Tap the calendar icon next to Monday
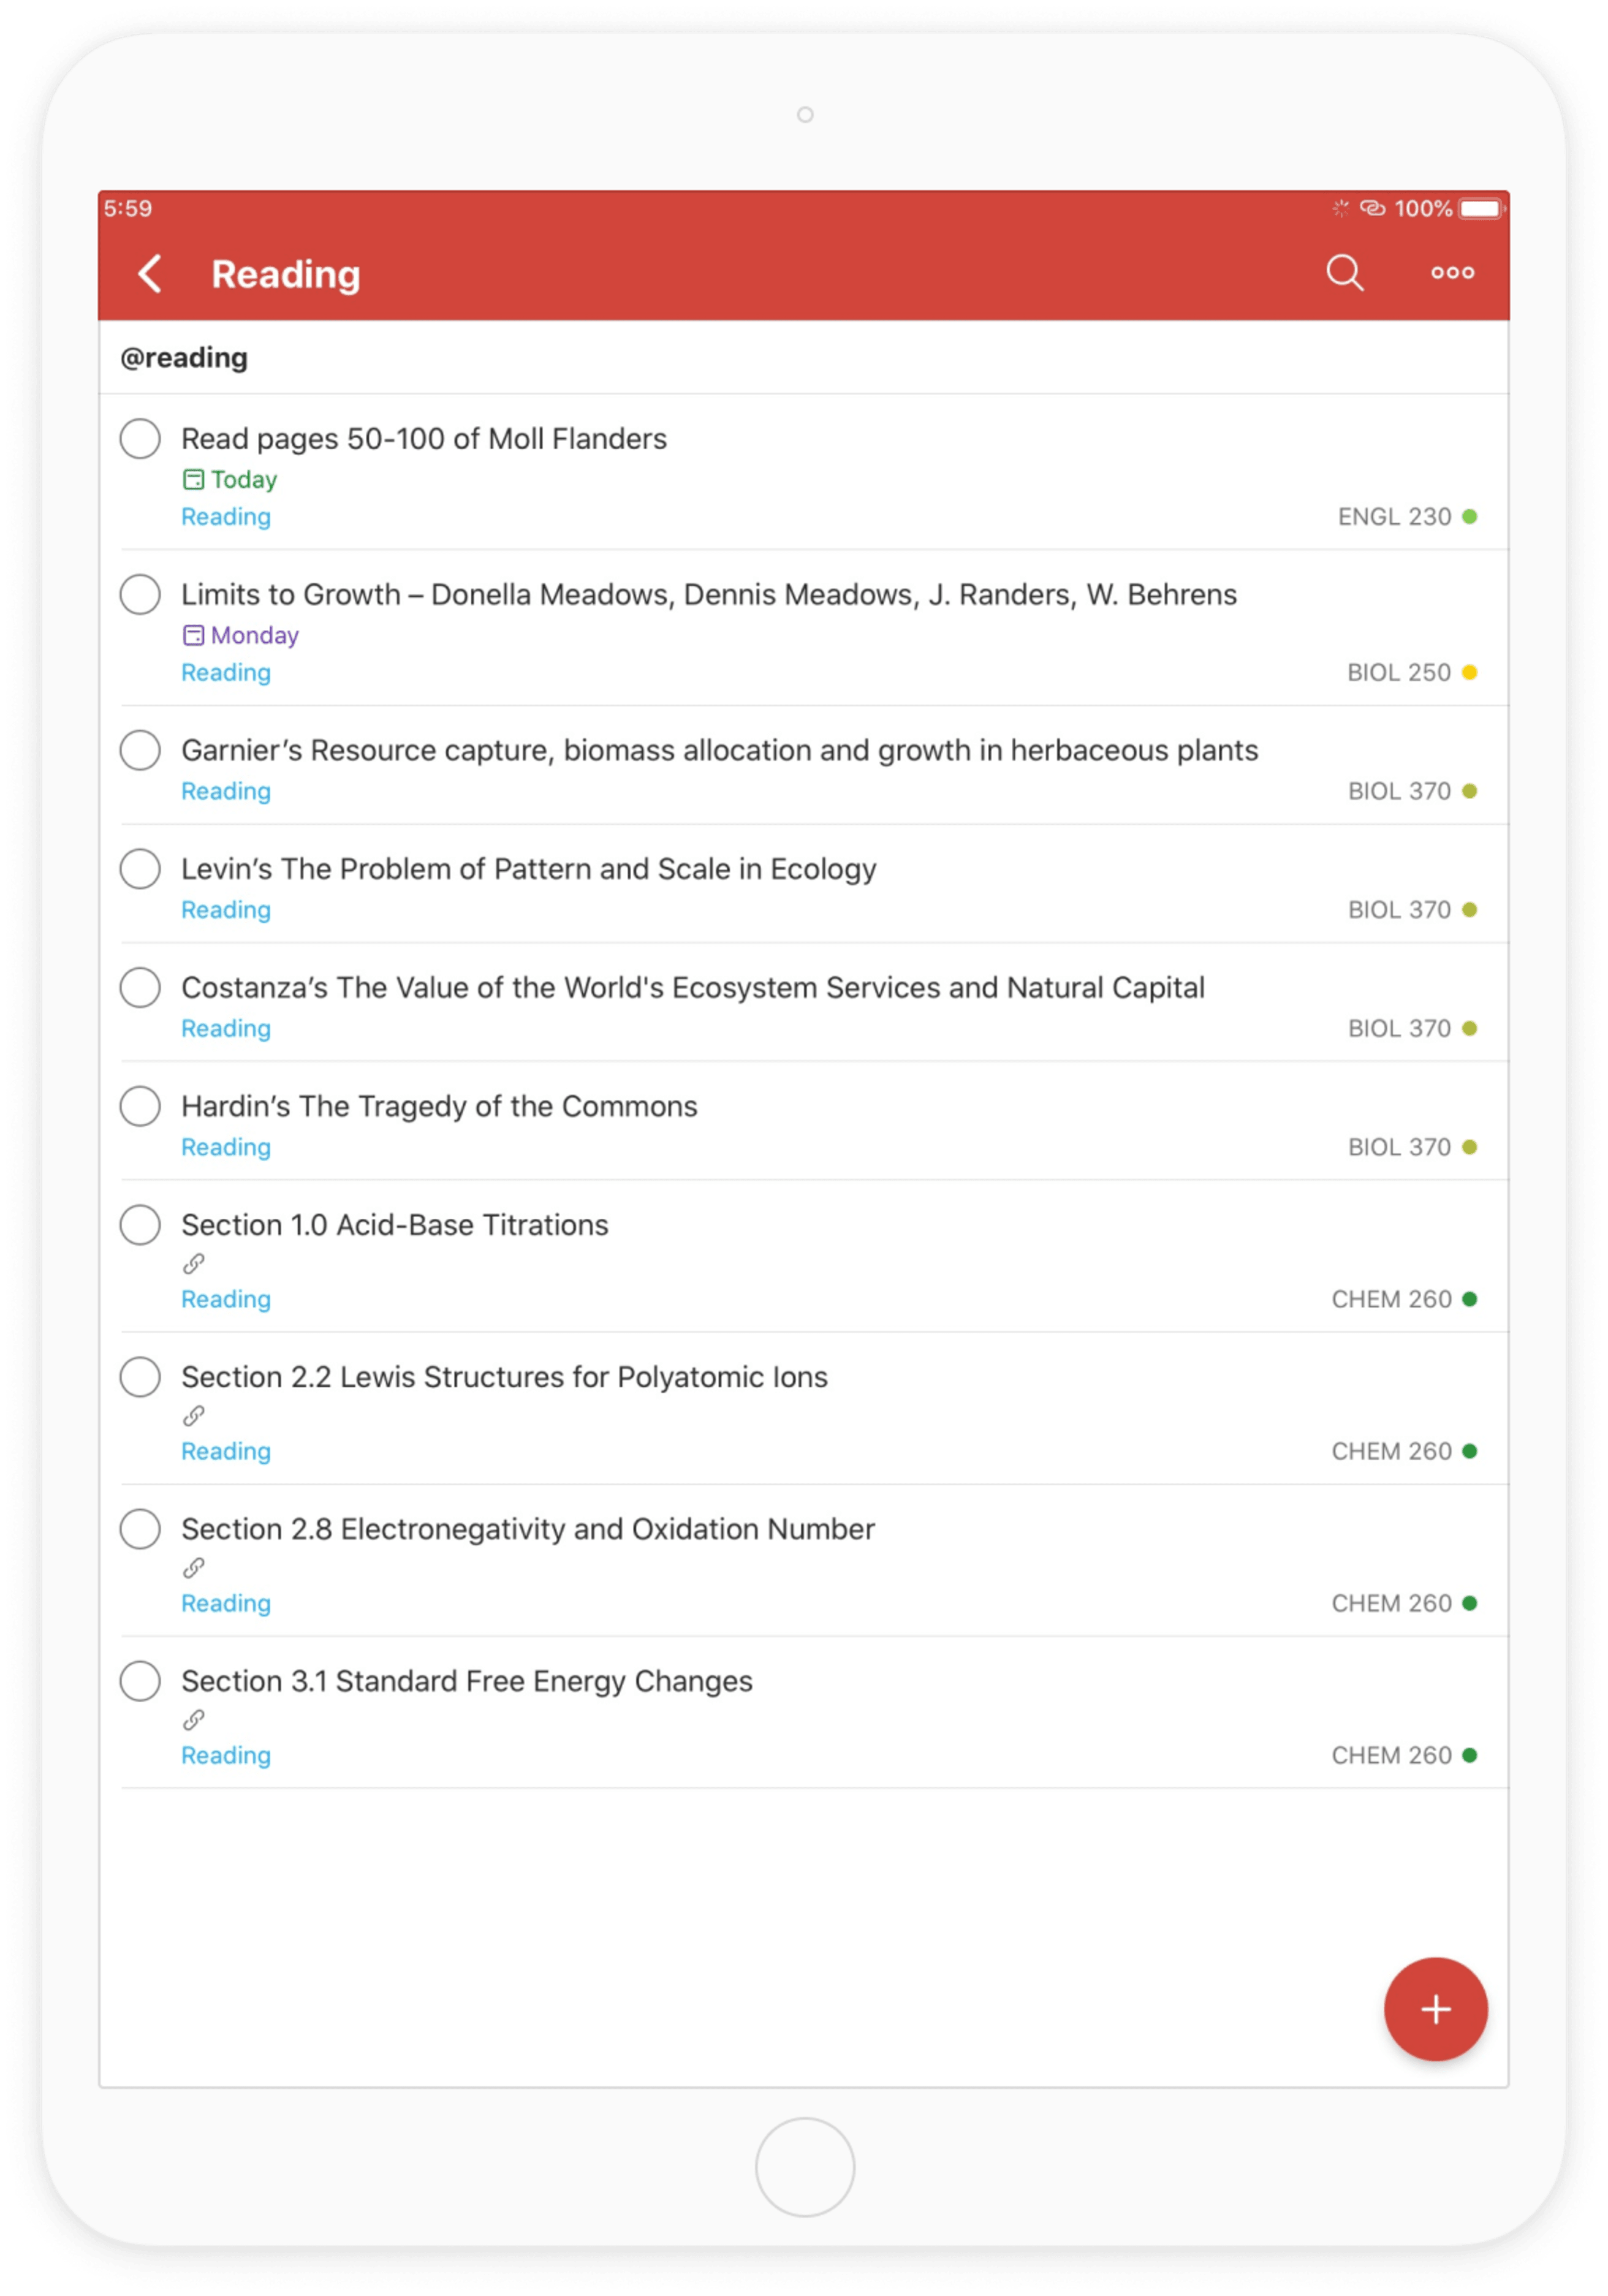 tap(193, 635)
